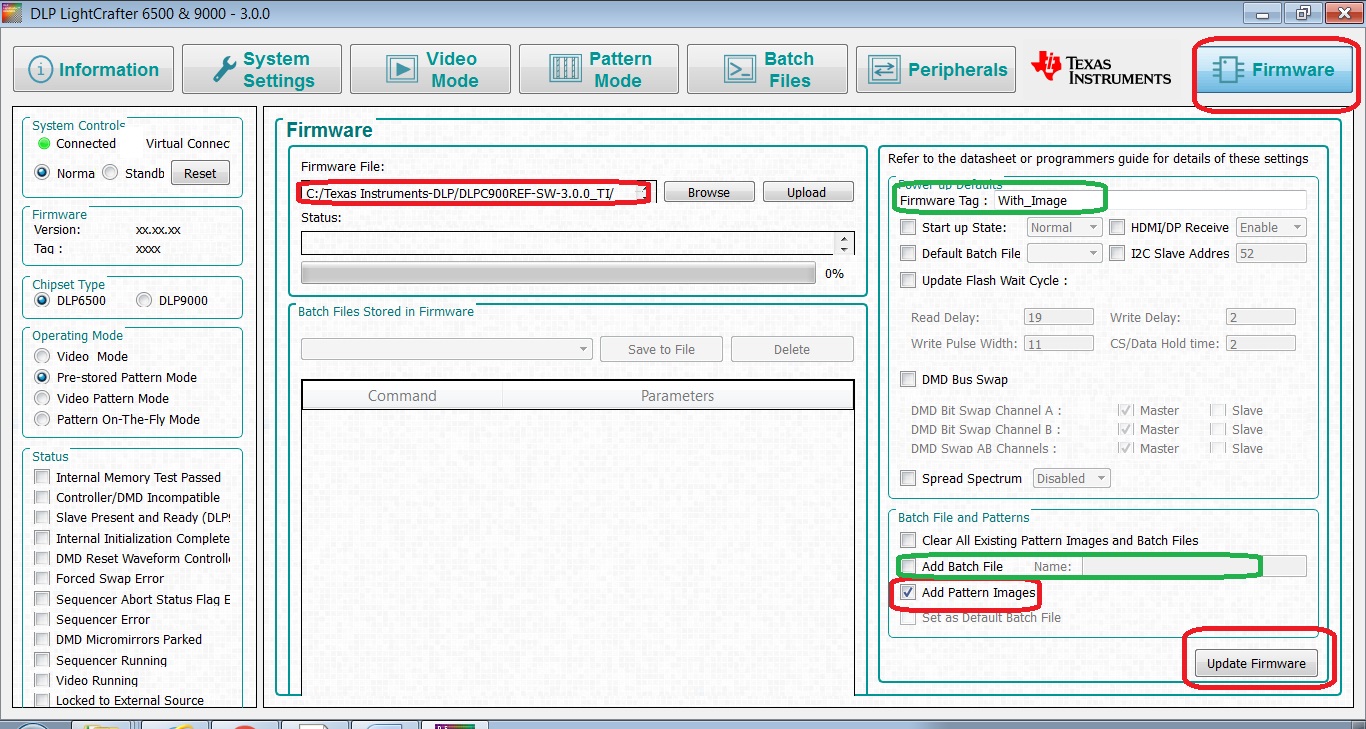The image size is (1366, 729).
Task: Tick the Default Batch File checkbox
Action: (908, 253)
